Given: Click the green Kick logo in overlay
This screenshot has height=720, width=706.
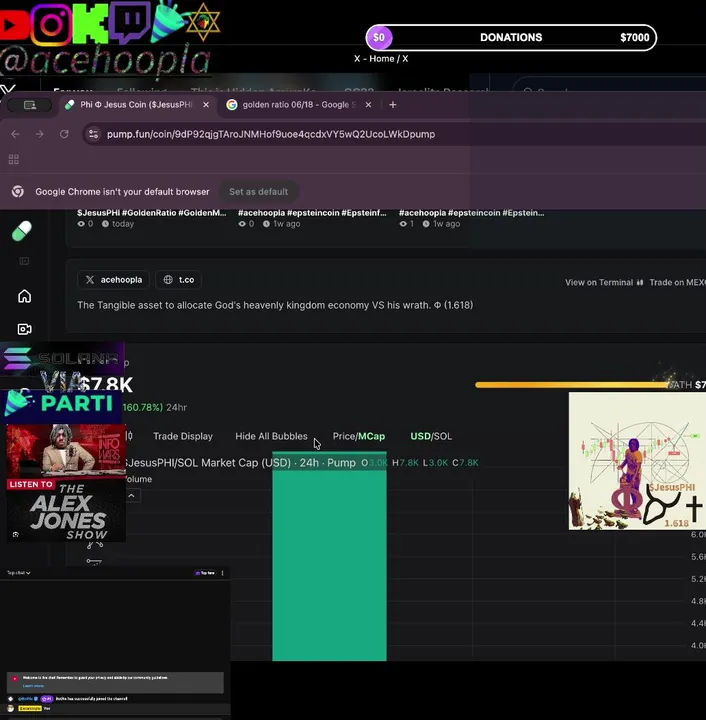Looking at the screenshot, I should pyautogui.click(x=90, y=23).
